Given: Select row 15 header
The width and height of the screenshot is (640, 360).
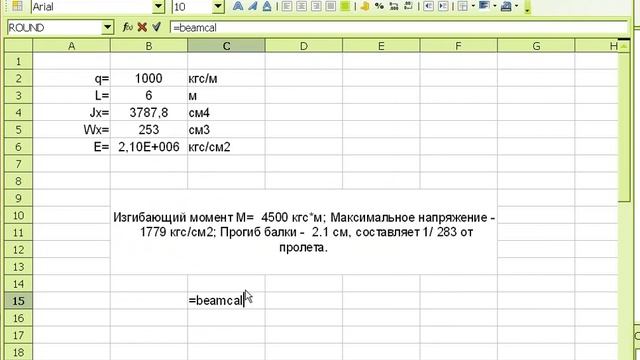Looking at the screenshot, I should coord(18,301).
